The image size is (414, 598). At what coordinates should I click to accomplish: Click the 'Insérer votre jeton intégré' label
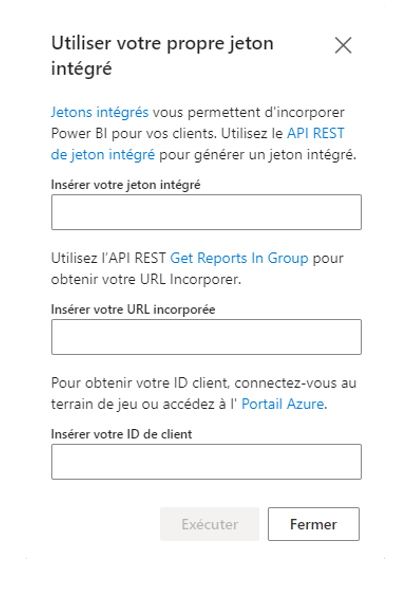click(x=126, y=185)
